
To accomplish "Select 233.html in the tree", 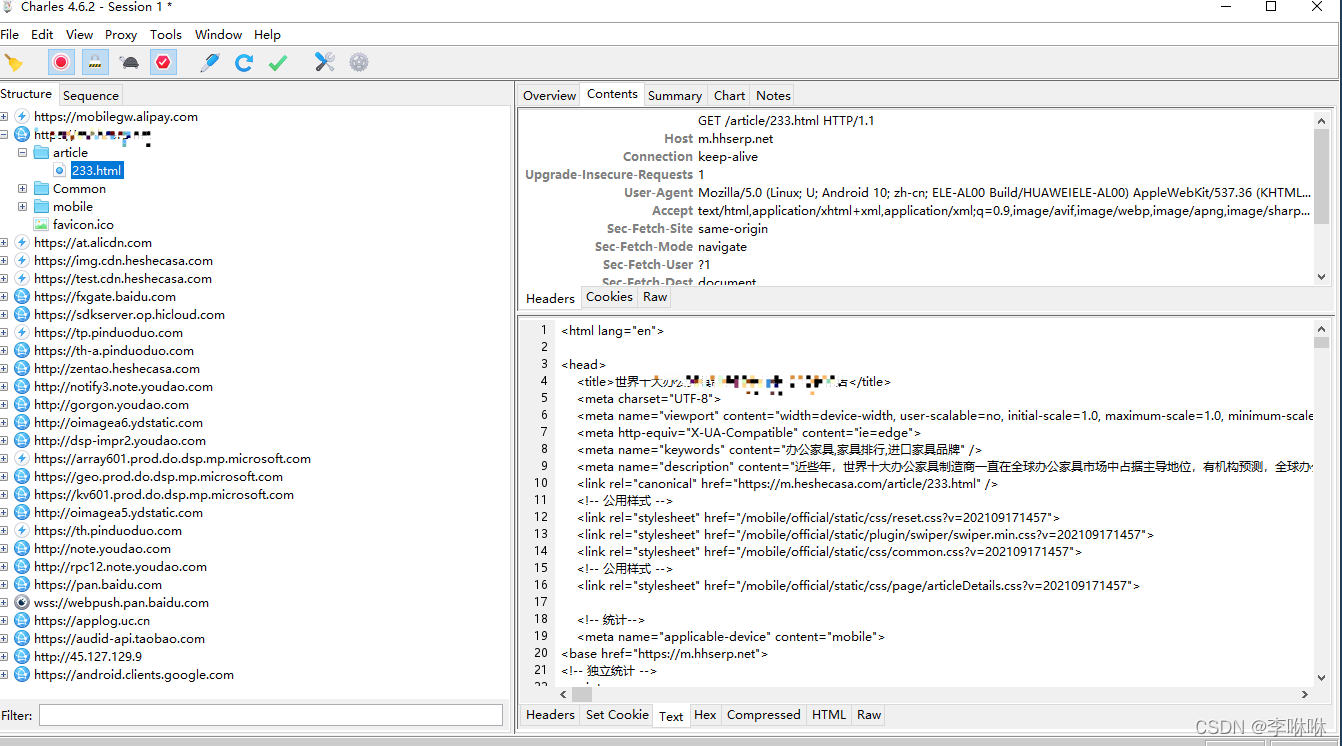I will 97,171.
